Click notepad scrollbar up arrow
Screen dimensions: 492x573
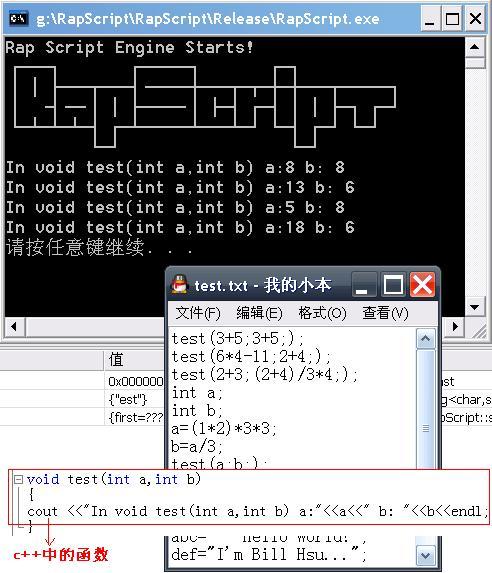click(x=425, y=338)
